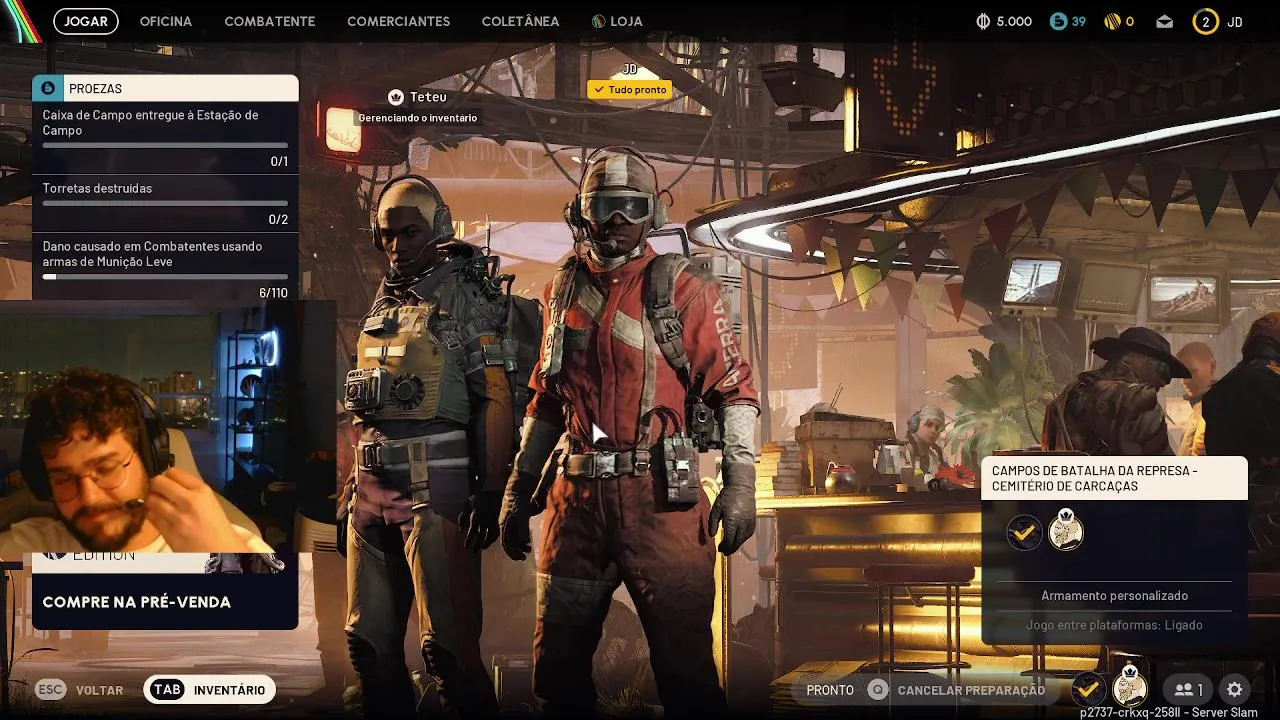1280x720 pixels.
Task: Open the TAB INVENTÁRIO button
Action: click(210, 690)
